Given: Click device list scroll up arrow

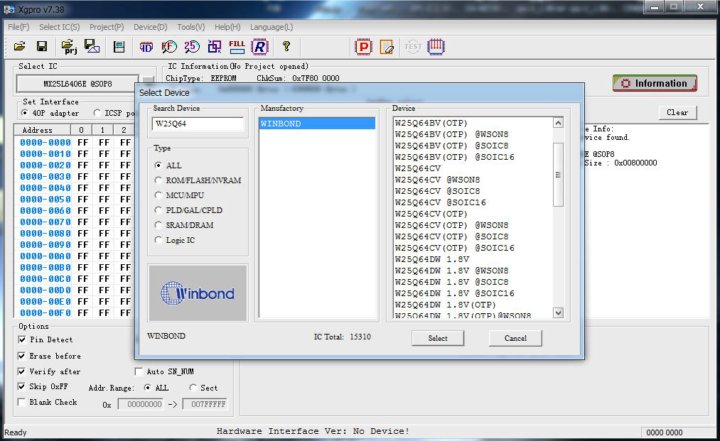Looking at the screenshot, I should (558, 123).
